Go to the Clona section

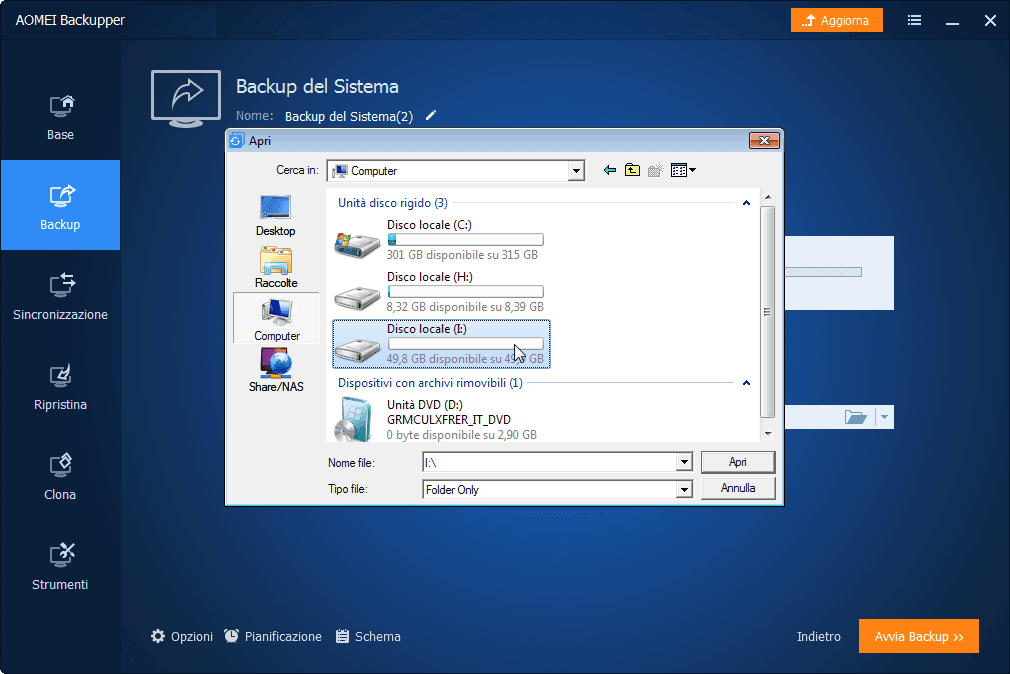point(60,476)
